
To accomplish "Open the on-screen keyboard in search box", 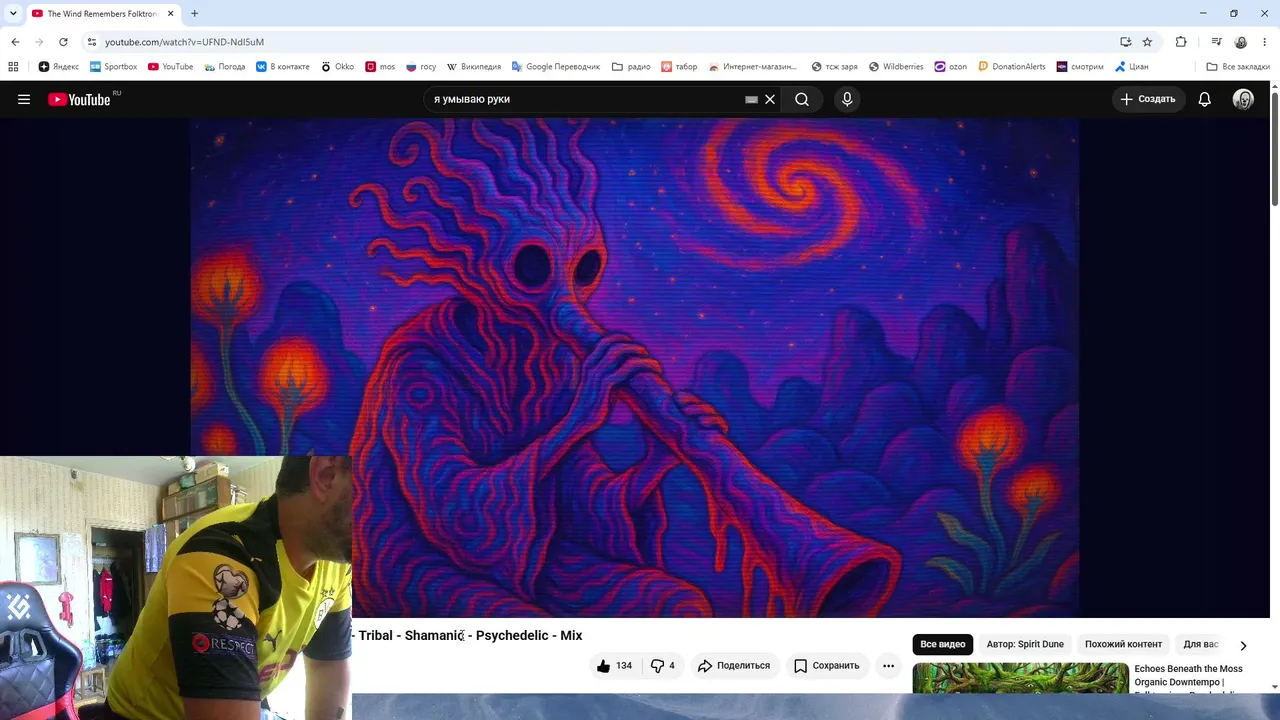I will click(x=751, y=99).
